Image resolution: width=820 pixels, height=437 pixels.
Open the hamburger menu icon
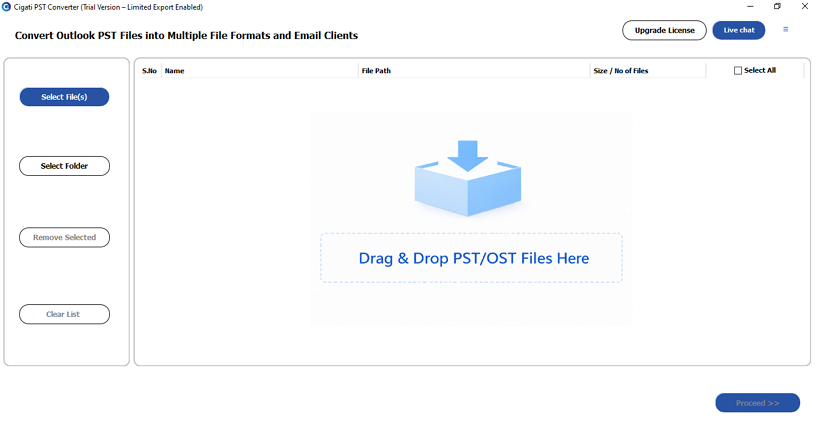coord(785,30)
